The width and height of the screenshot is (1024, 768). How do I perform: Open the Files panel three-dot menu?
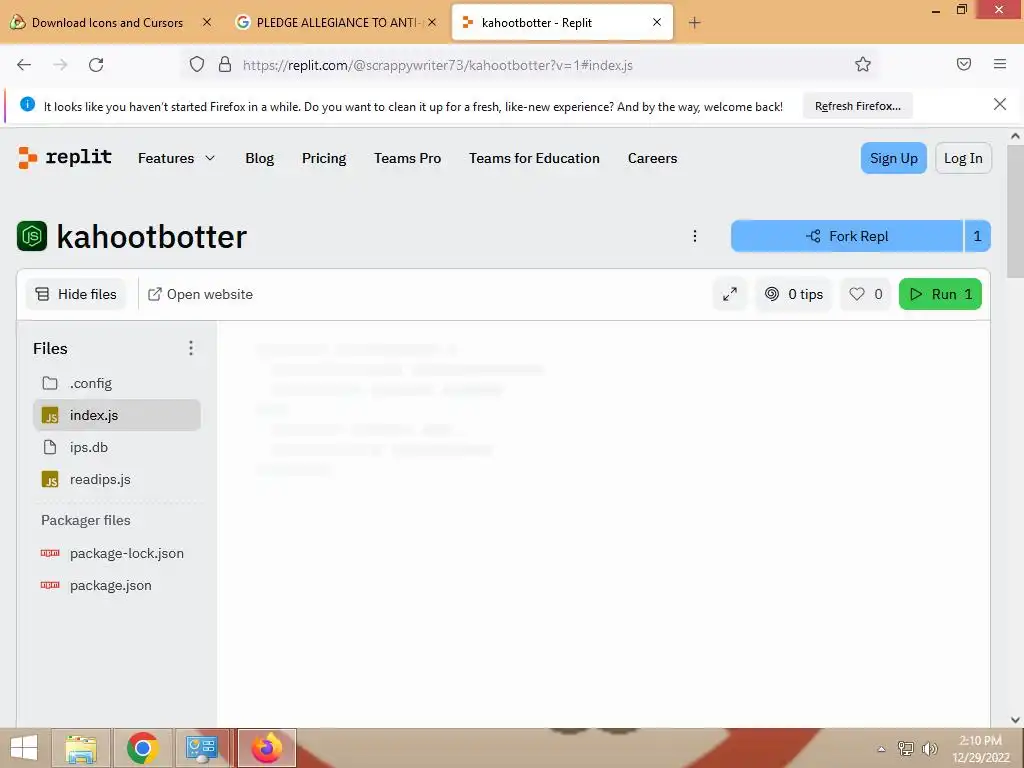pyautogui.click(x=191, y=348)
